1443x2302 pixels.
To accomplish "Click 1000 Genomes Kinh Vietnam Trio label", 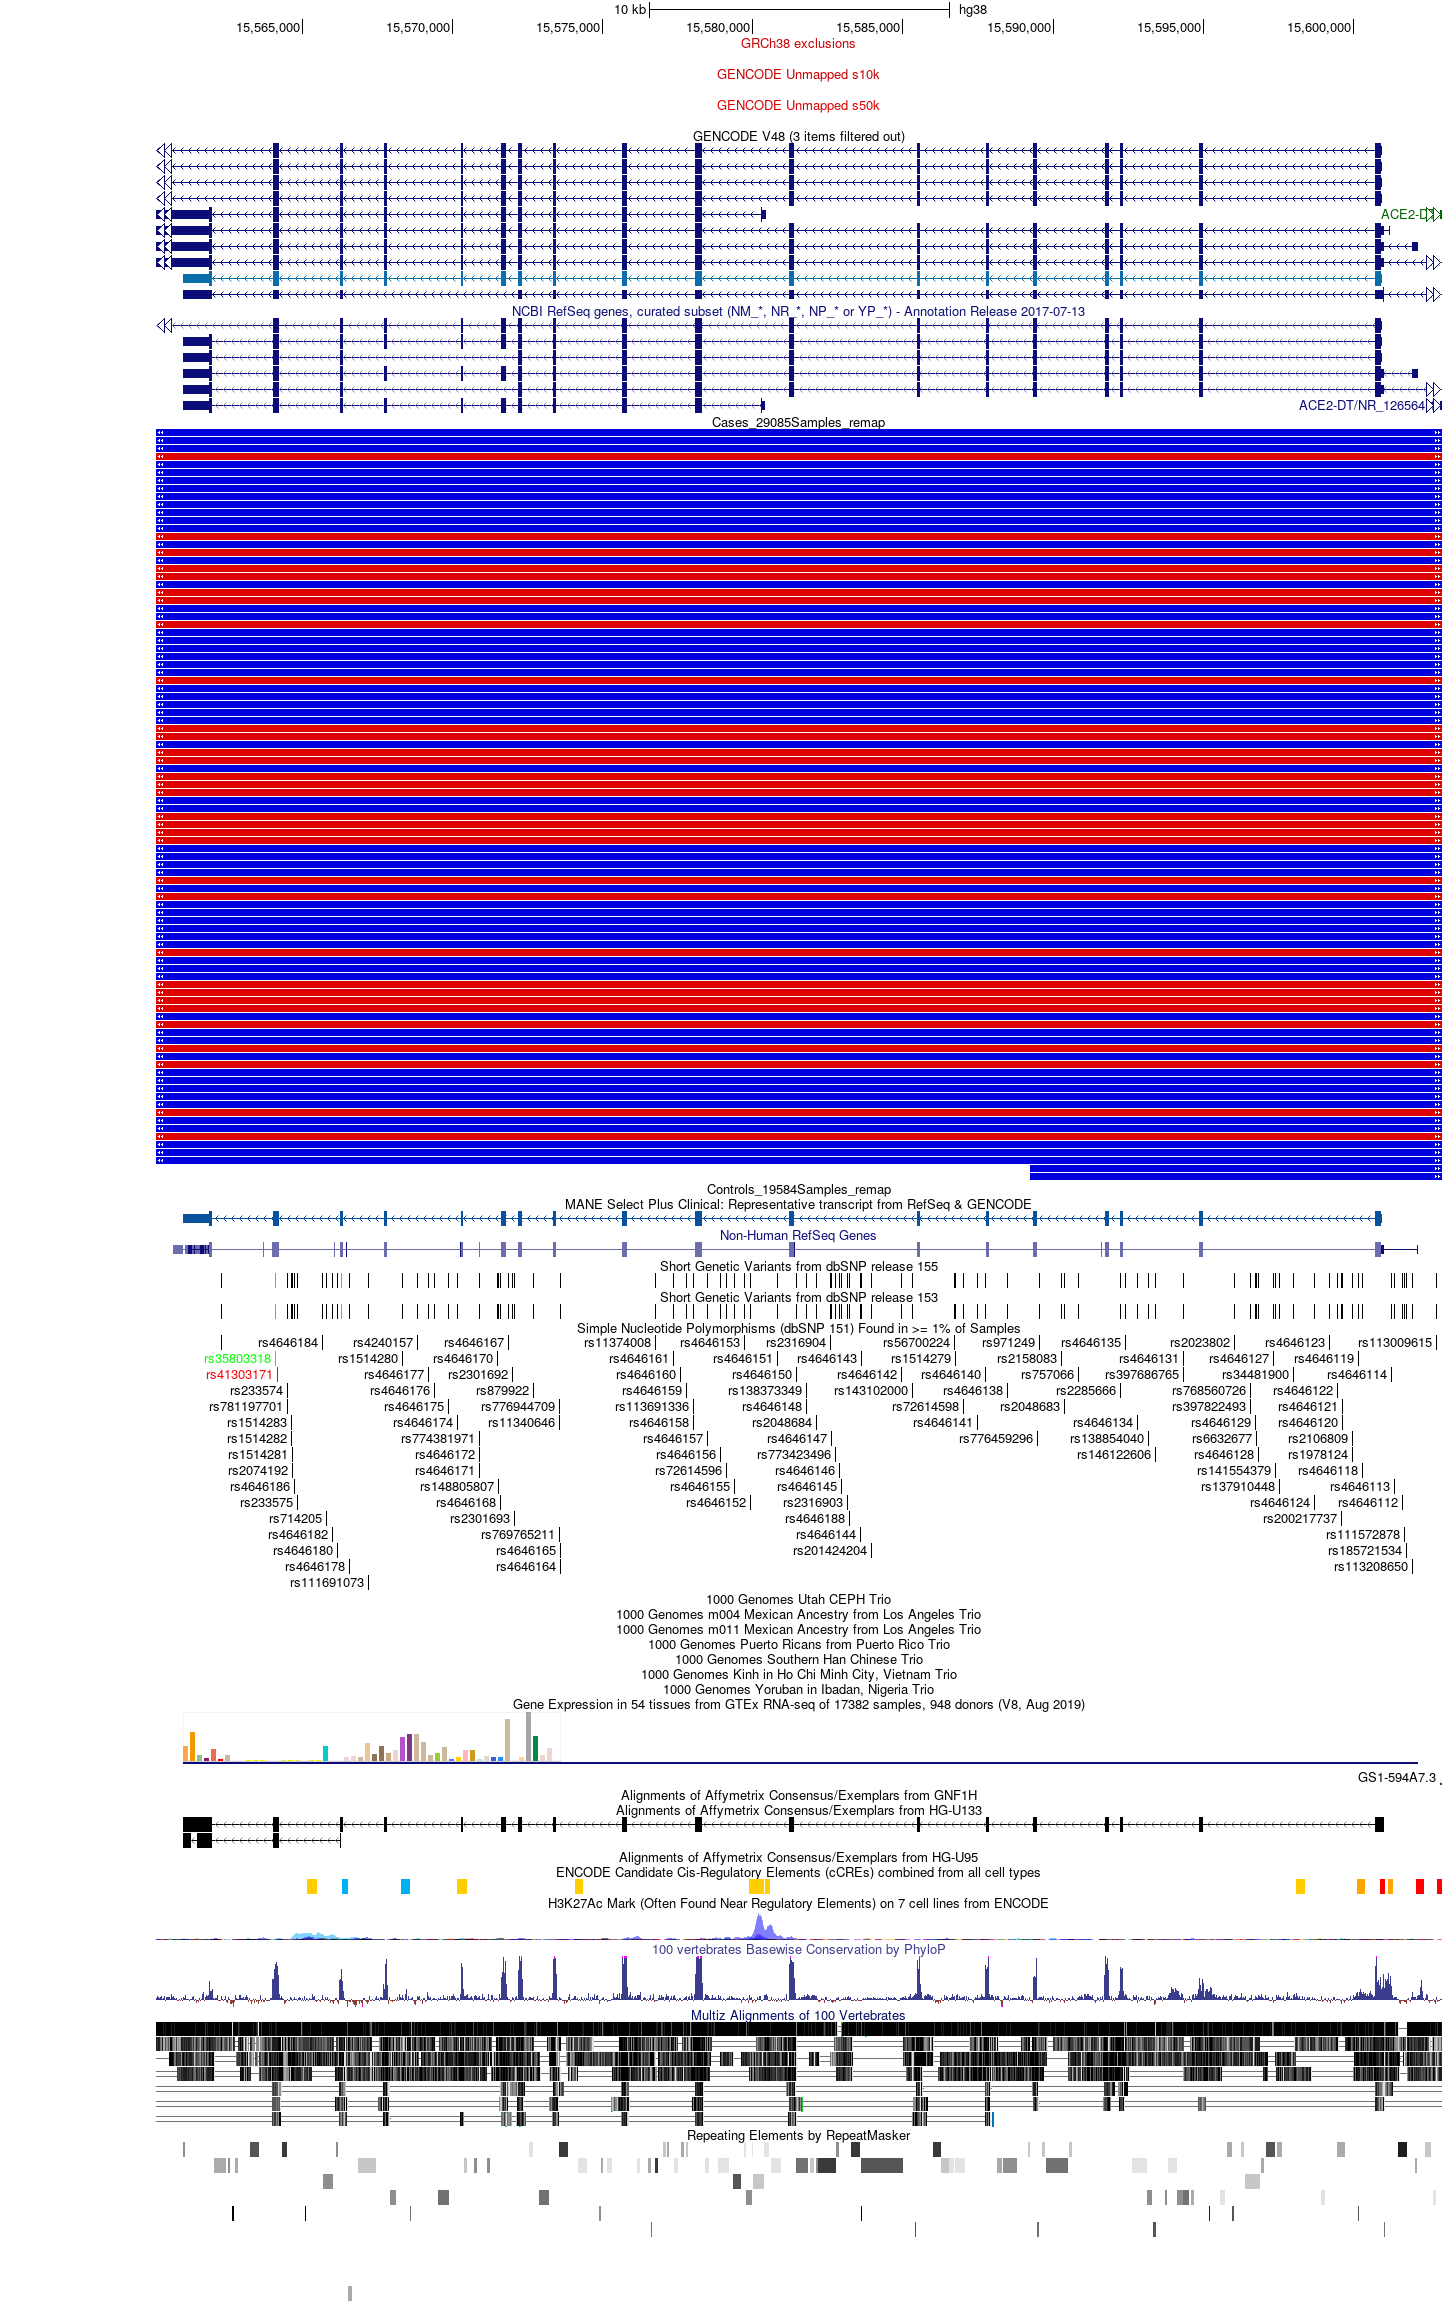I will pyautogui.click(x=797, y=1674).
